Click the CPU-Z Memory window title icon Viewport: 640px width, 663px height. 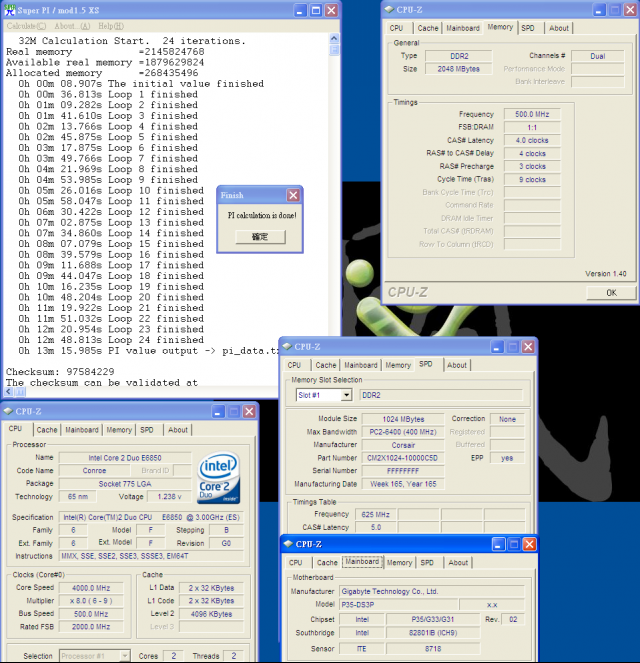[389, 9]
